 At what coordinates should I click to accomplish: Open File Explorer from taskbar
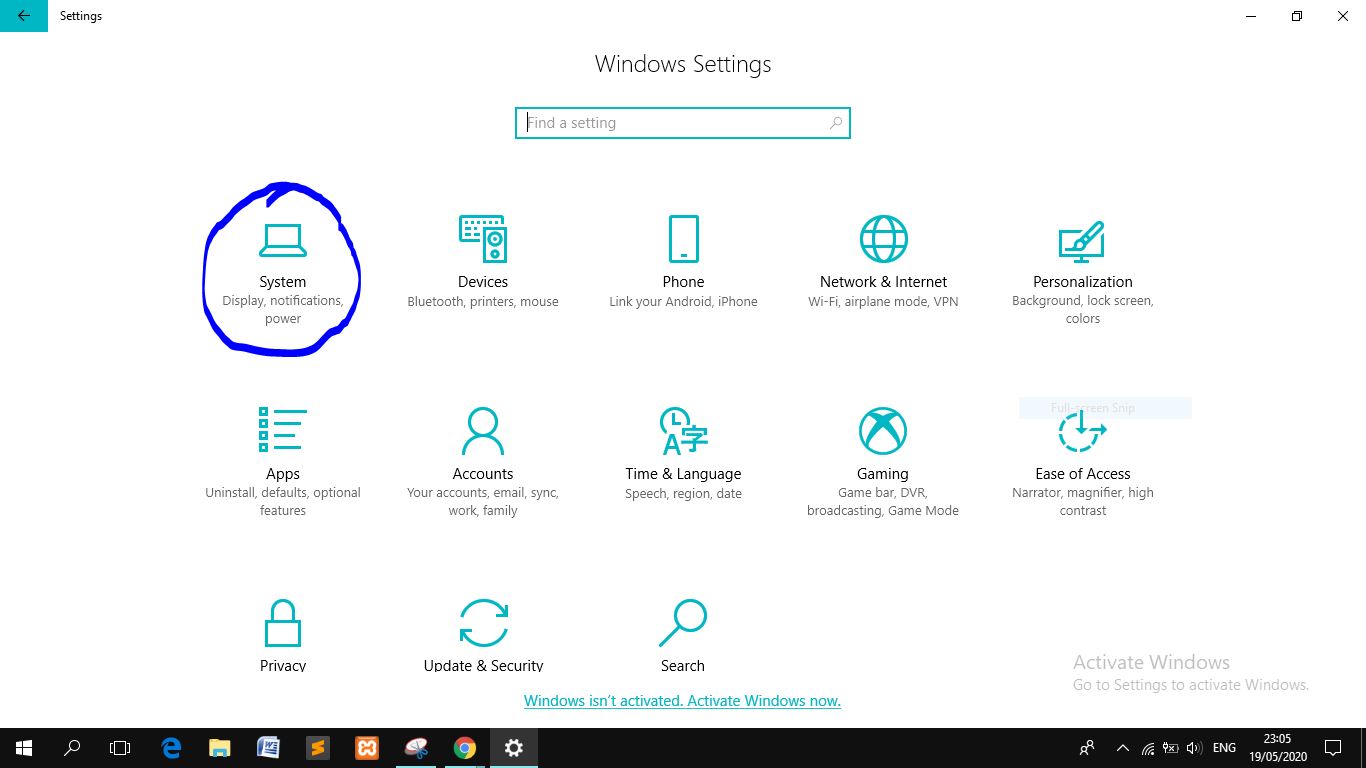220,747
